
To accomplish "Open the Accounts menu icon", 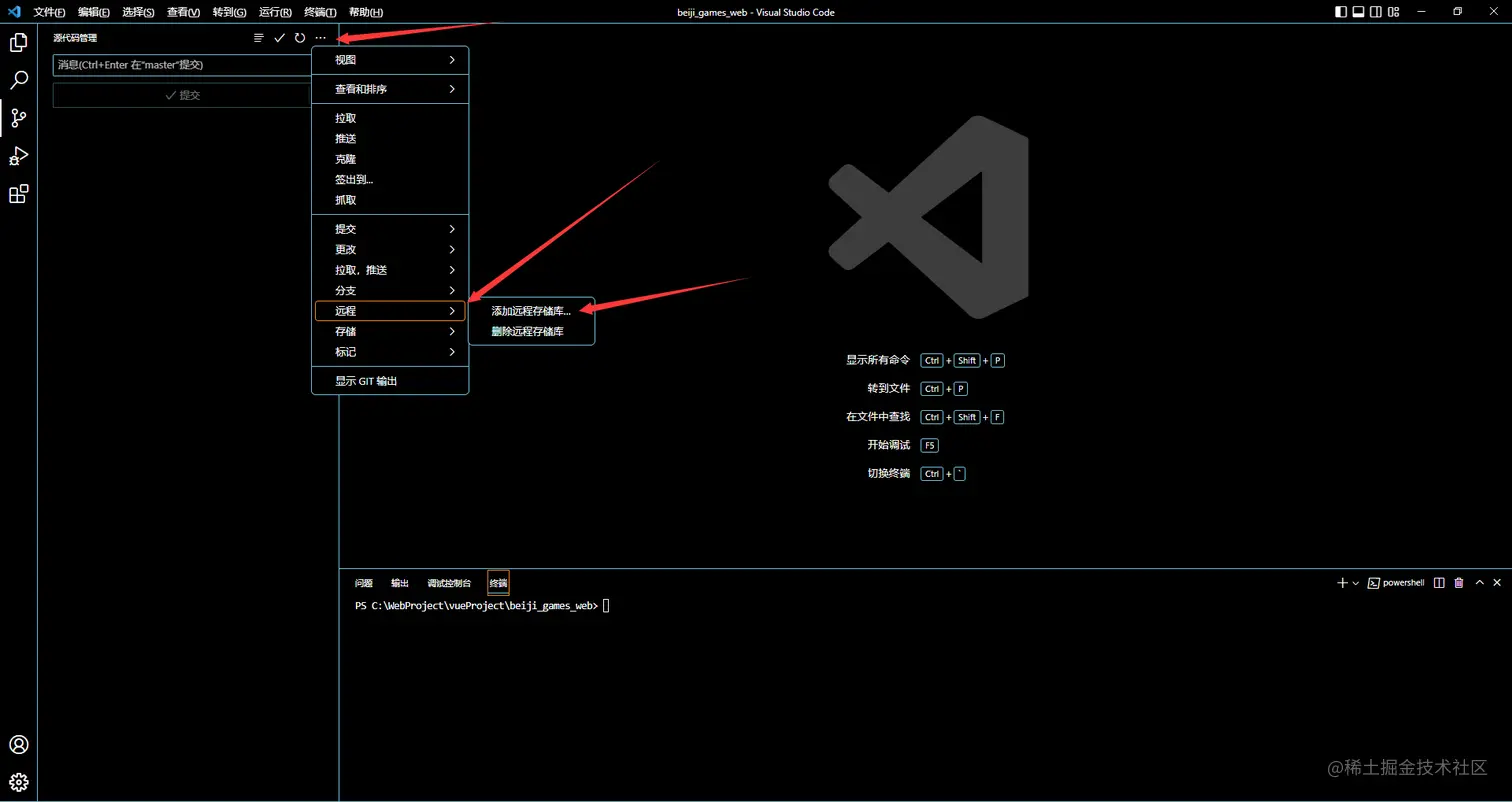I will tap(18, 745).
